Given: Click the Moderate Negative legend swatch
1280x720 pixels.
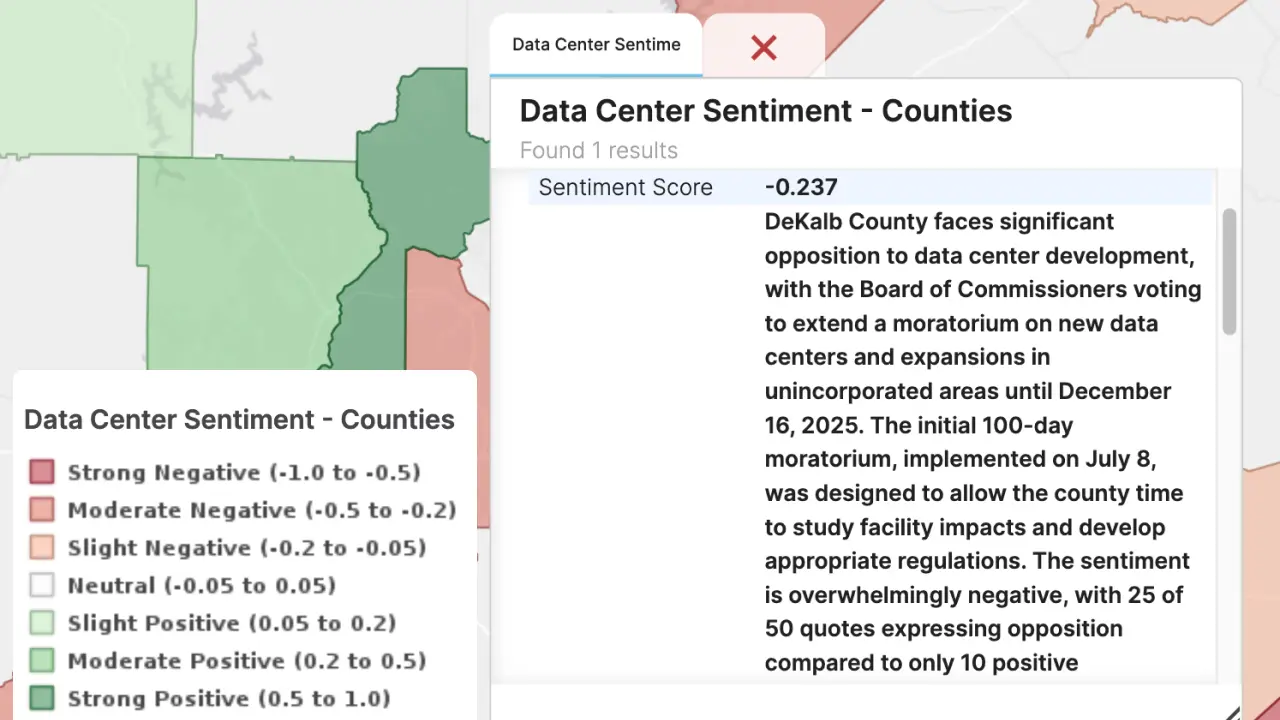Looking at the screenshot, I should 41,510.
